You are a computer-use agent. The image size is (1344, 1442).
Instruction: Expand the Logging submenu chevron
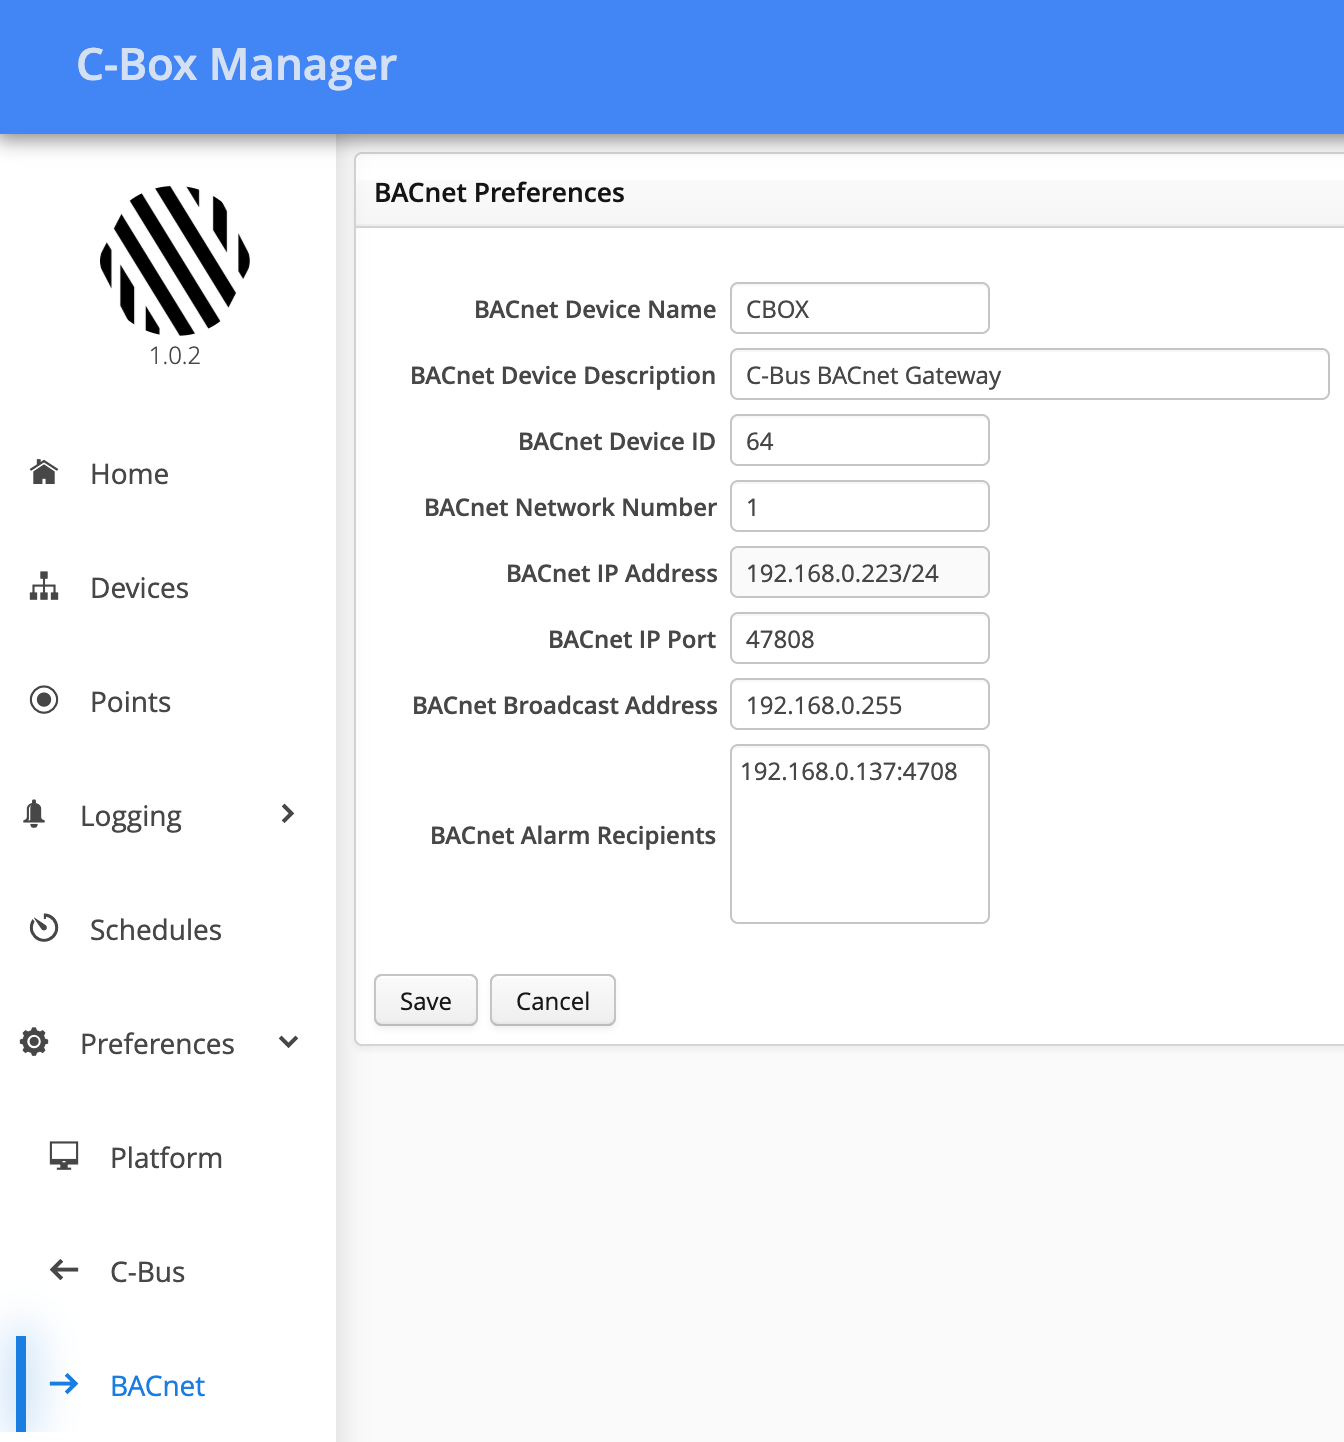tap(288, 814)
